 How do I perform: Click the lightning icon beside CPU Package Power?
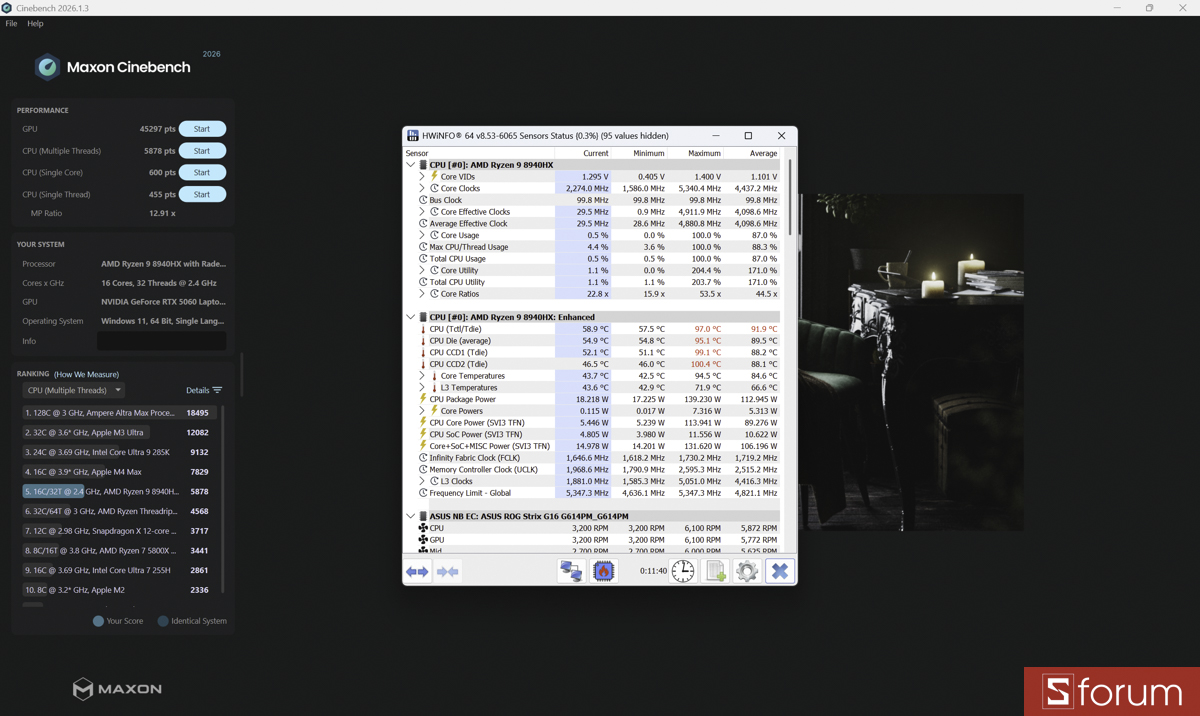[x=423, y=399]
